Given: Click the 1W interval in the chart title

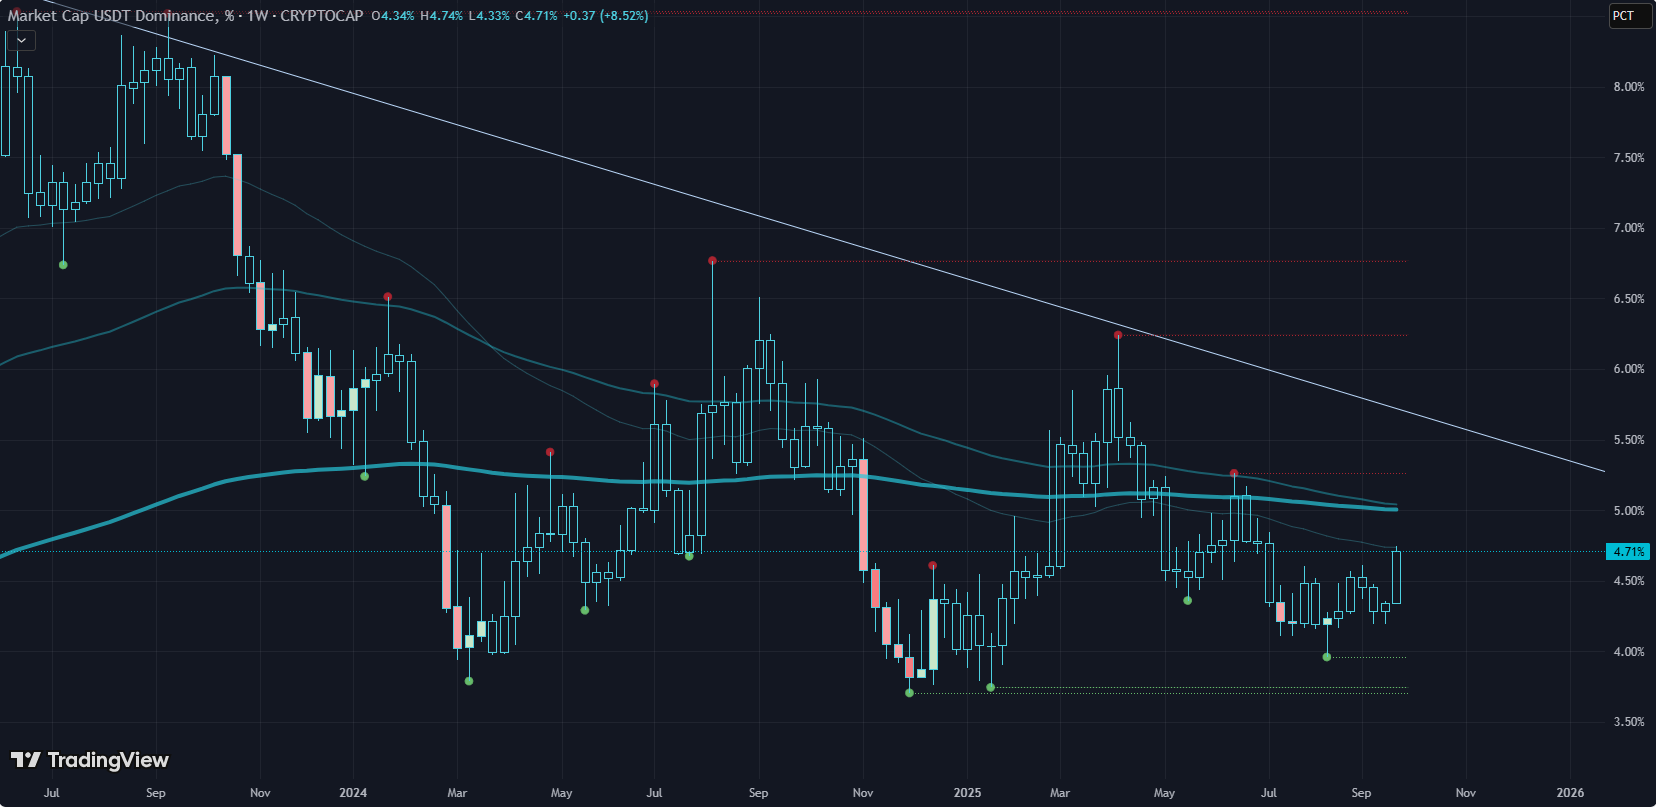Looking at the screenshot, I should click(257, 16).
